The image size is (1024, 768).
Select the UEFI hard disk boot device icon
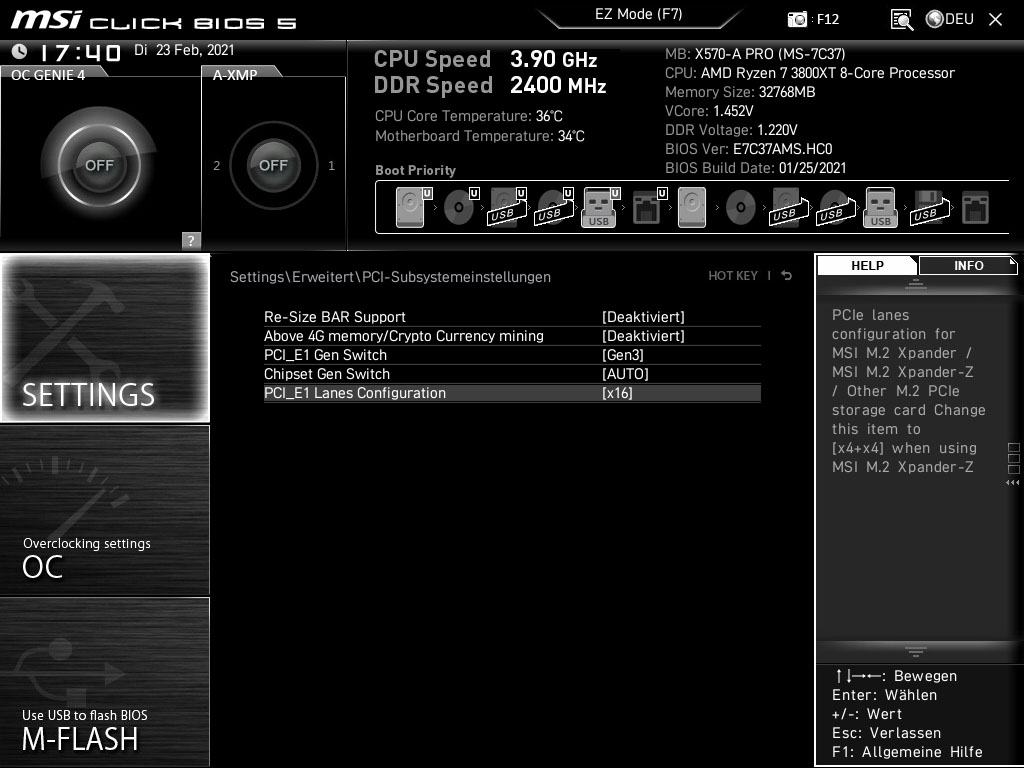(x=414, y=208)
